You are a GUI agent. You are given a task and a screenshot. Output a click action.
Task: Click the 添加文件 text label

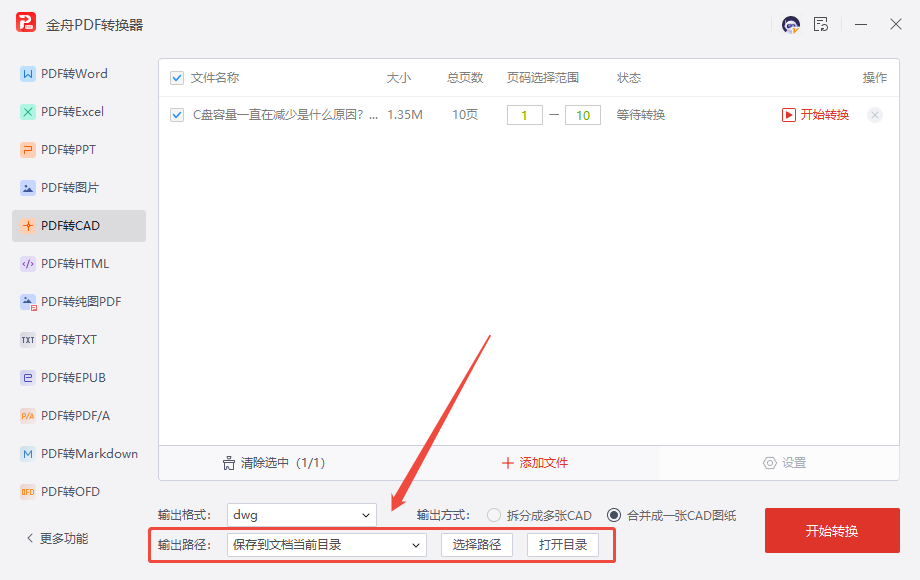tap(544, 463)
